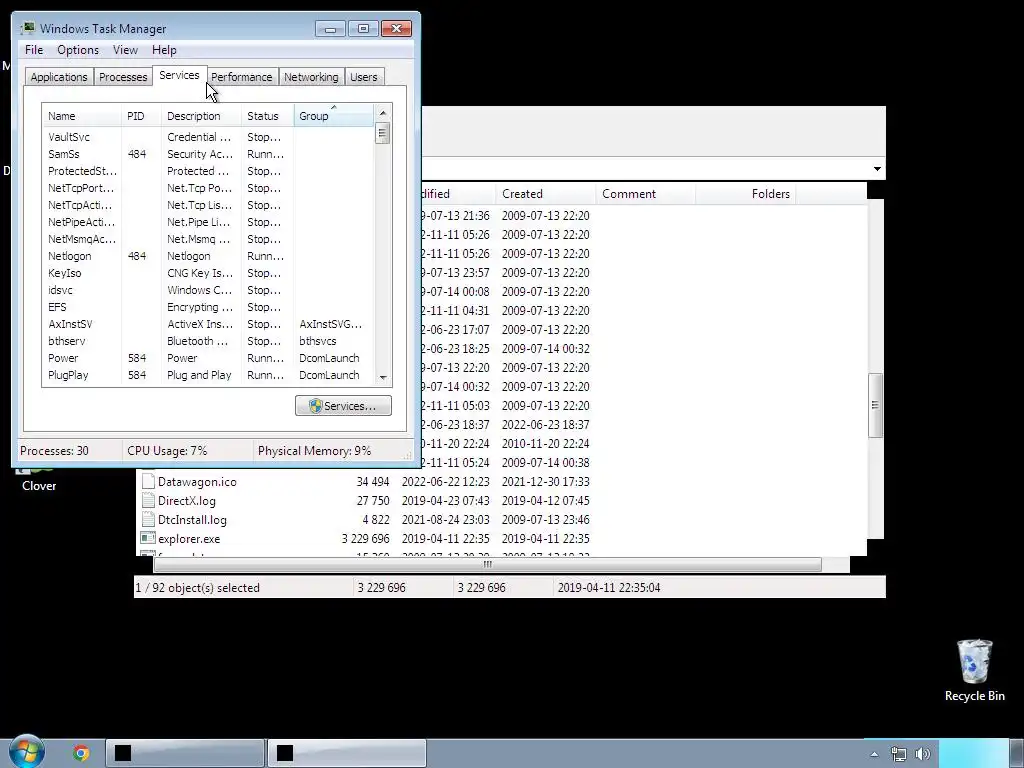Select the PlugPlay service row

pos(208,375)
